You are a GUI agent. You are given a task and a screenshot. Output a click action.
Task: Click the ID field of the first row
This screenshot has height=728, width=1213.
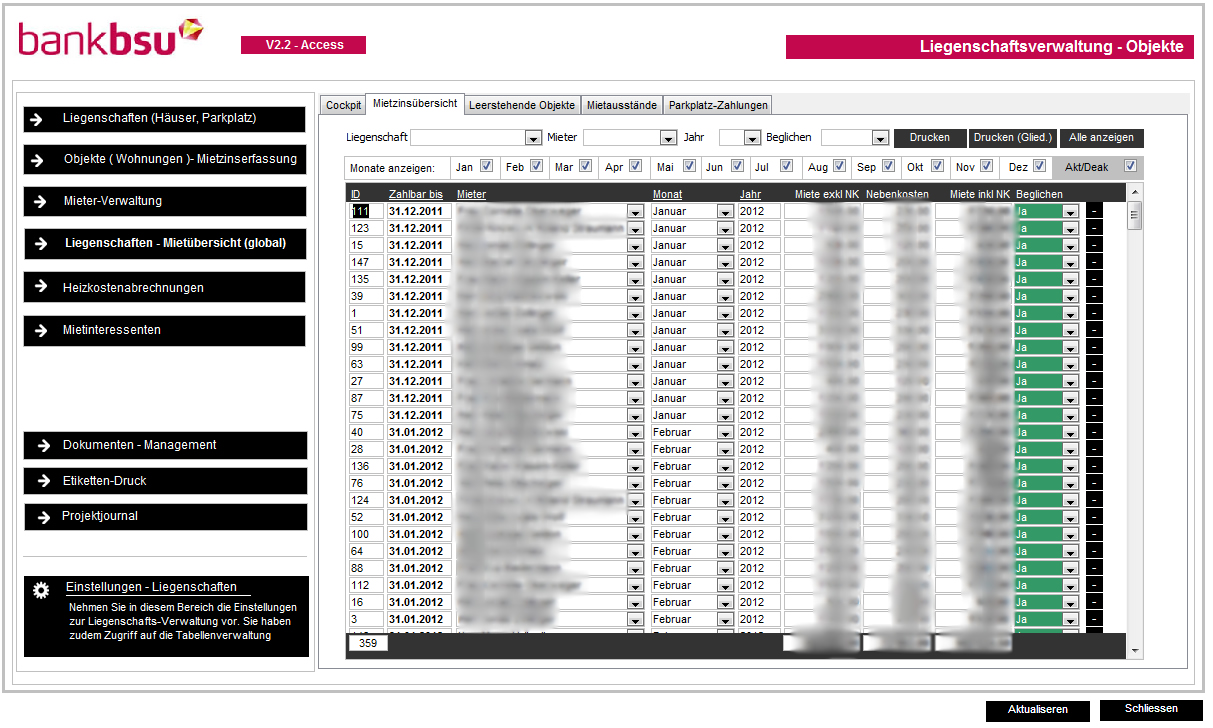pyautogui.click(x=365, y=212)
